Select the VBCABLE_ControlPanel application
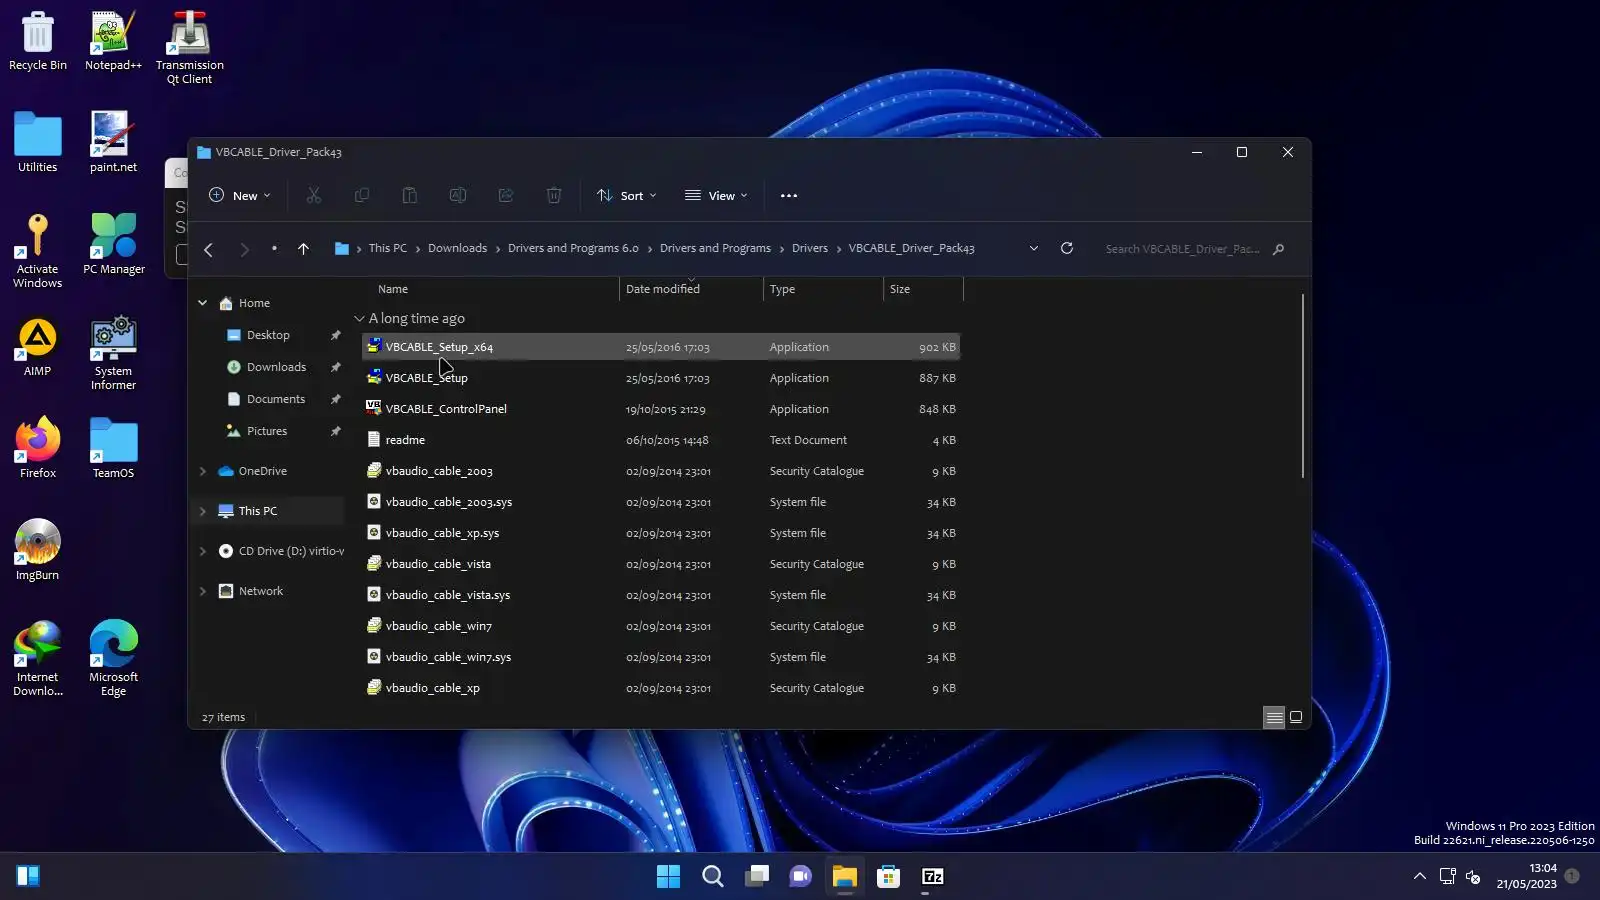Screen dimensions: 1600x900 point(661,409)
